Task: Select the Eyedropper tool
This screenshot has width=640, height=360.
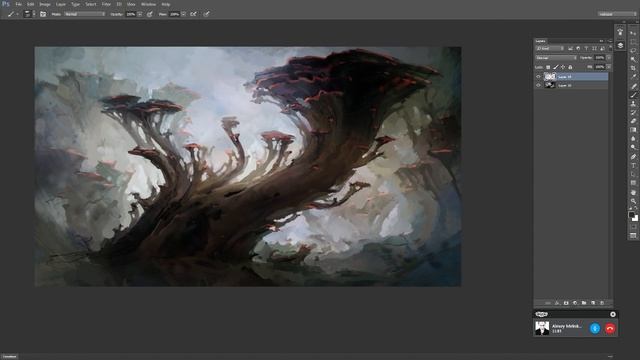Action: (633, 77)
